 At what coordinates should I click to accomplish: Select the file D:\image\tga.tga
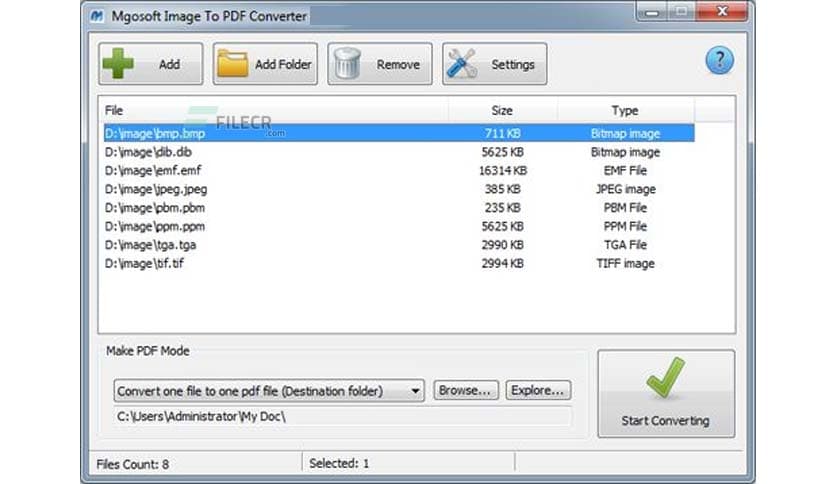(x=150, y=245)
